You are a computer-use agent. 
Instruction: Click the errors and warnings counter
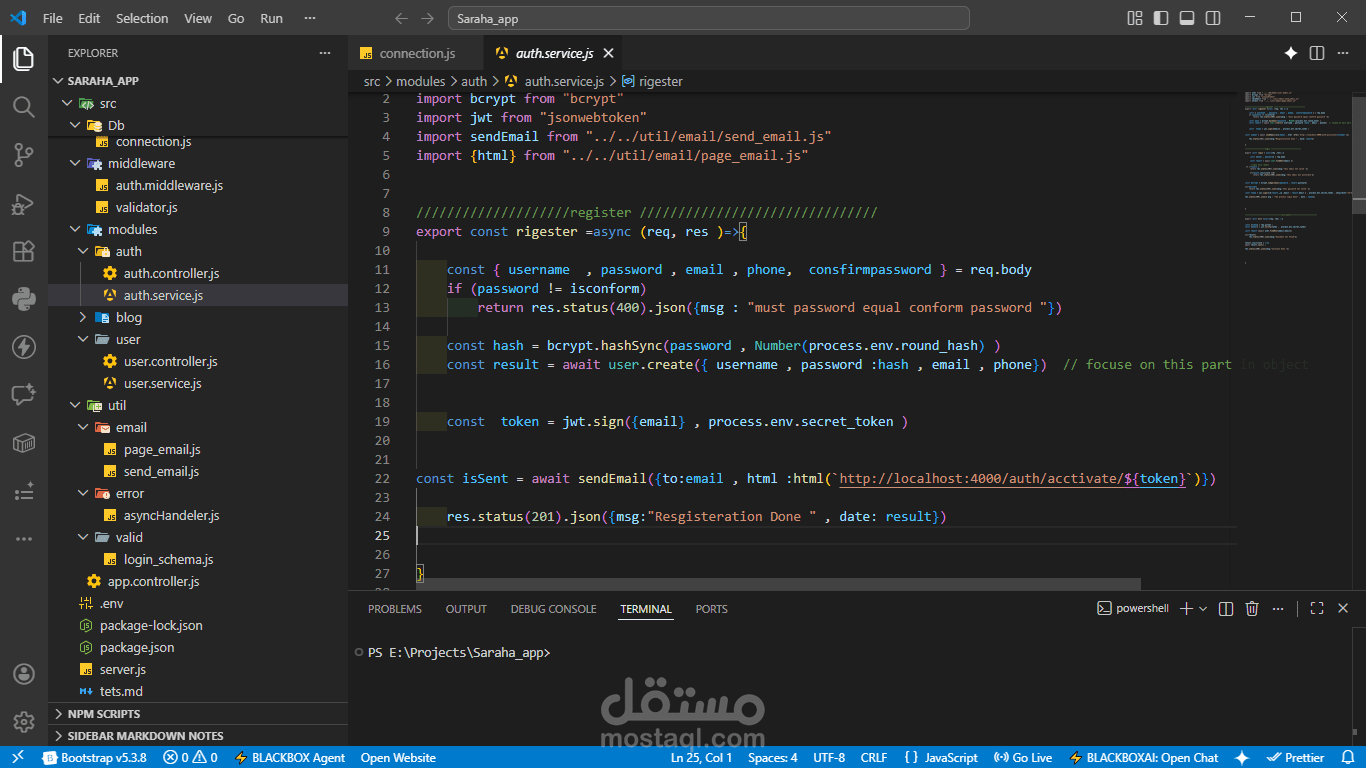coord(191,758)
